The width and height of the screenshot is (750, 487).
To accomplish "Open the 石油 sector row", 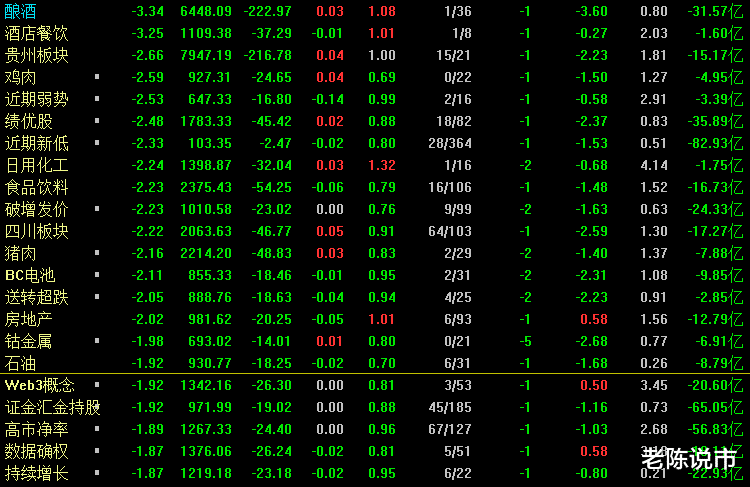I will [x=21, y=363].
